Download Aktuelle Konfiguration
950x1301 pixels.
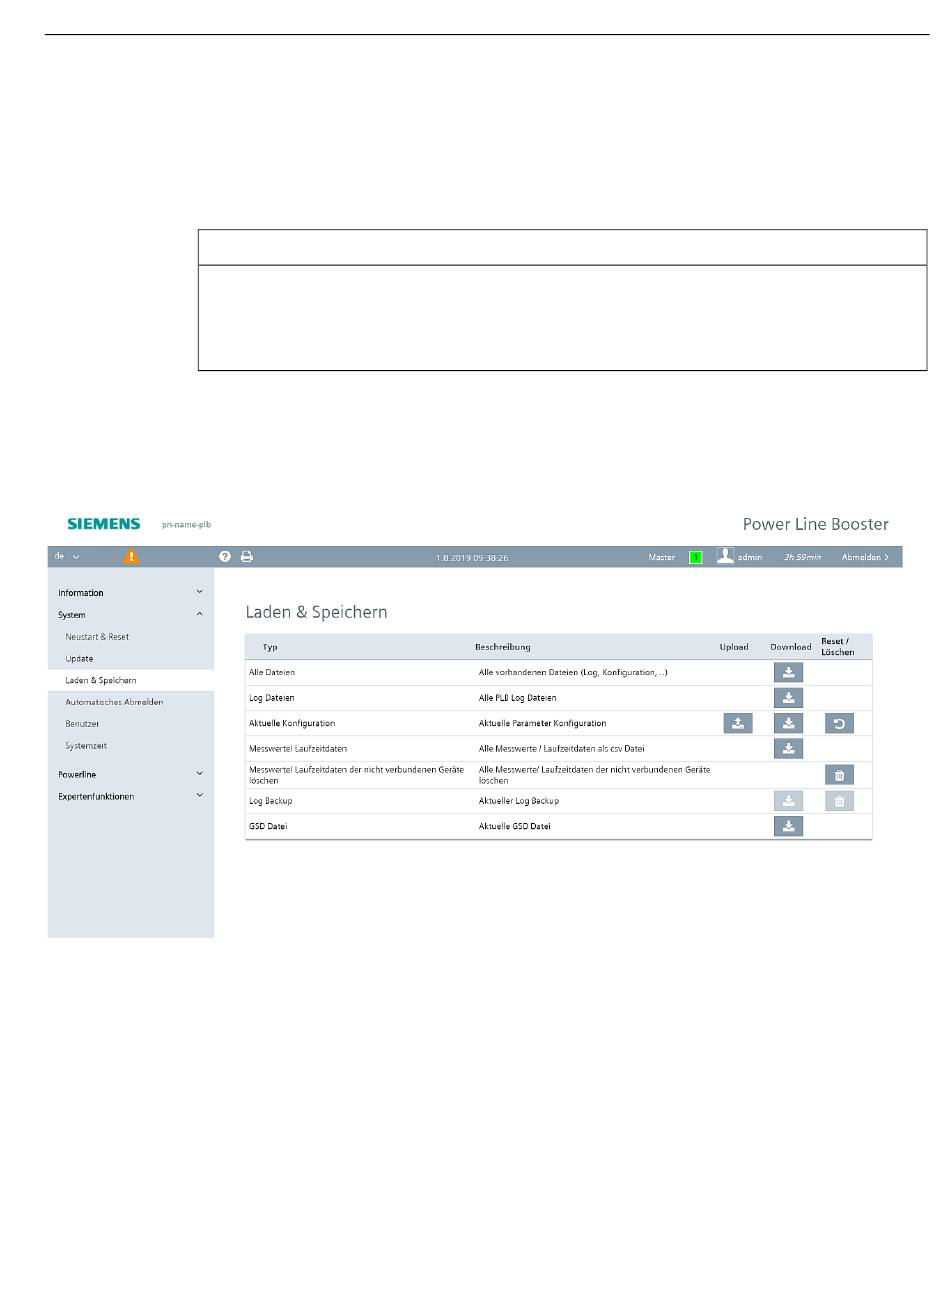coord(788,723)
